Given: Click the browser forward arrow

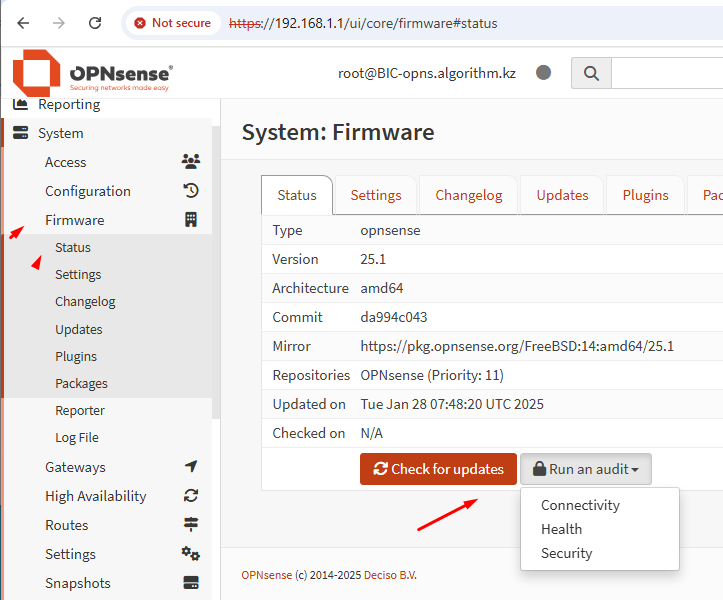Looking at the screenshot, I should (x=59, y=23).
